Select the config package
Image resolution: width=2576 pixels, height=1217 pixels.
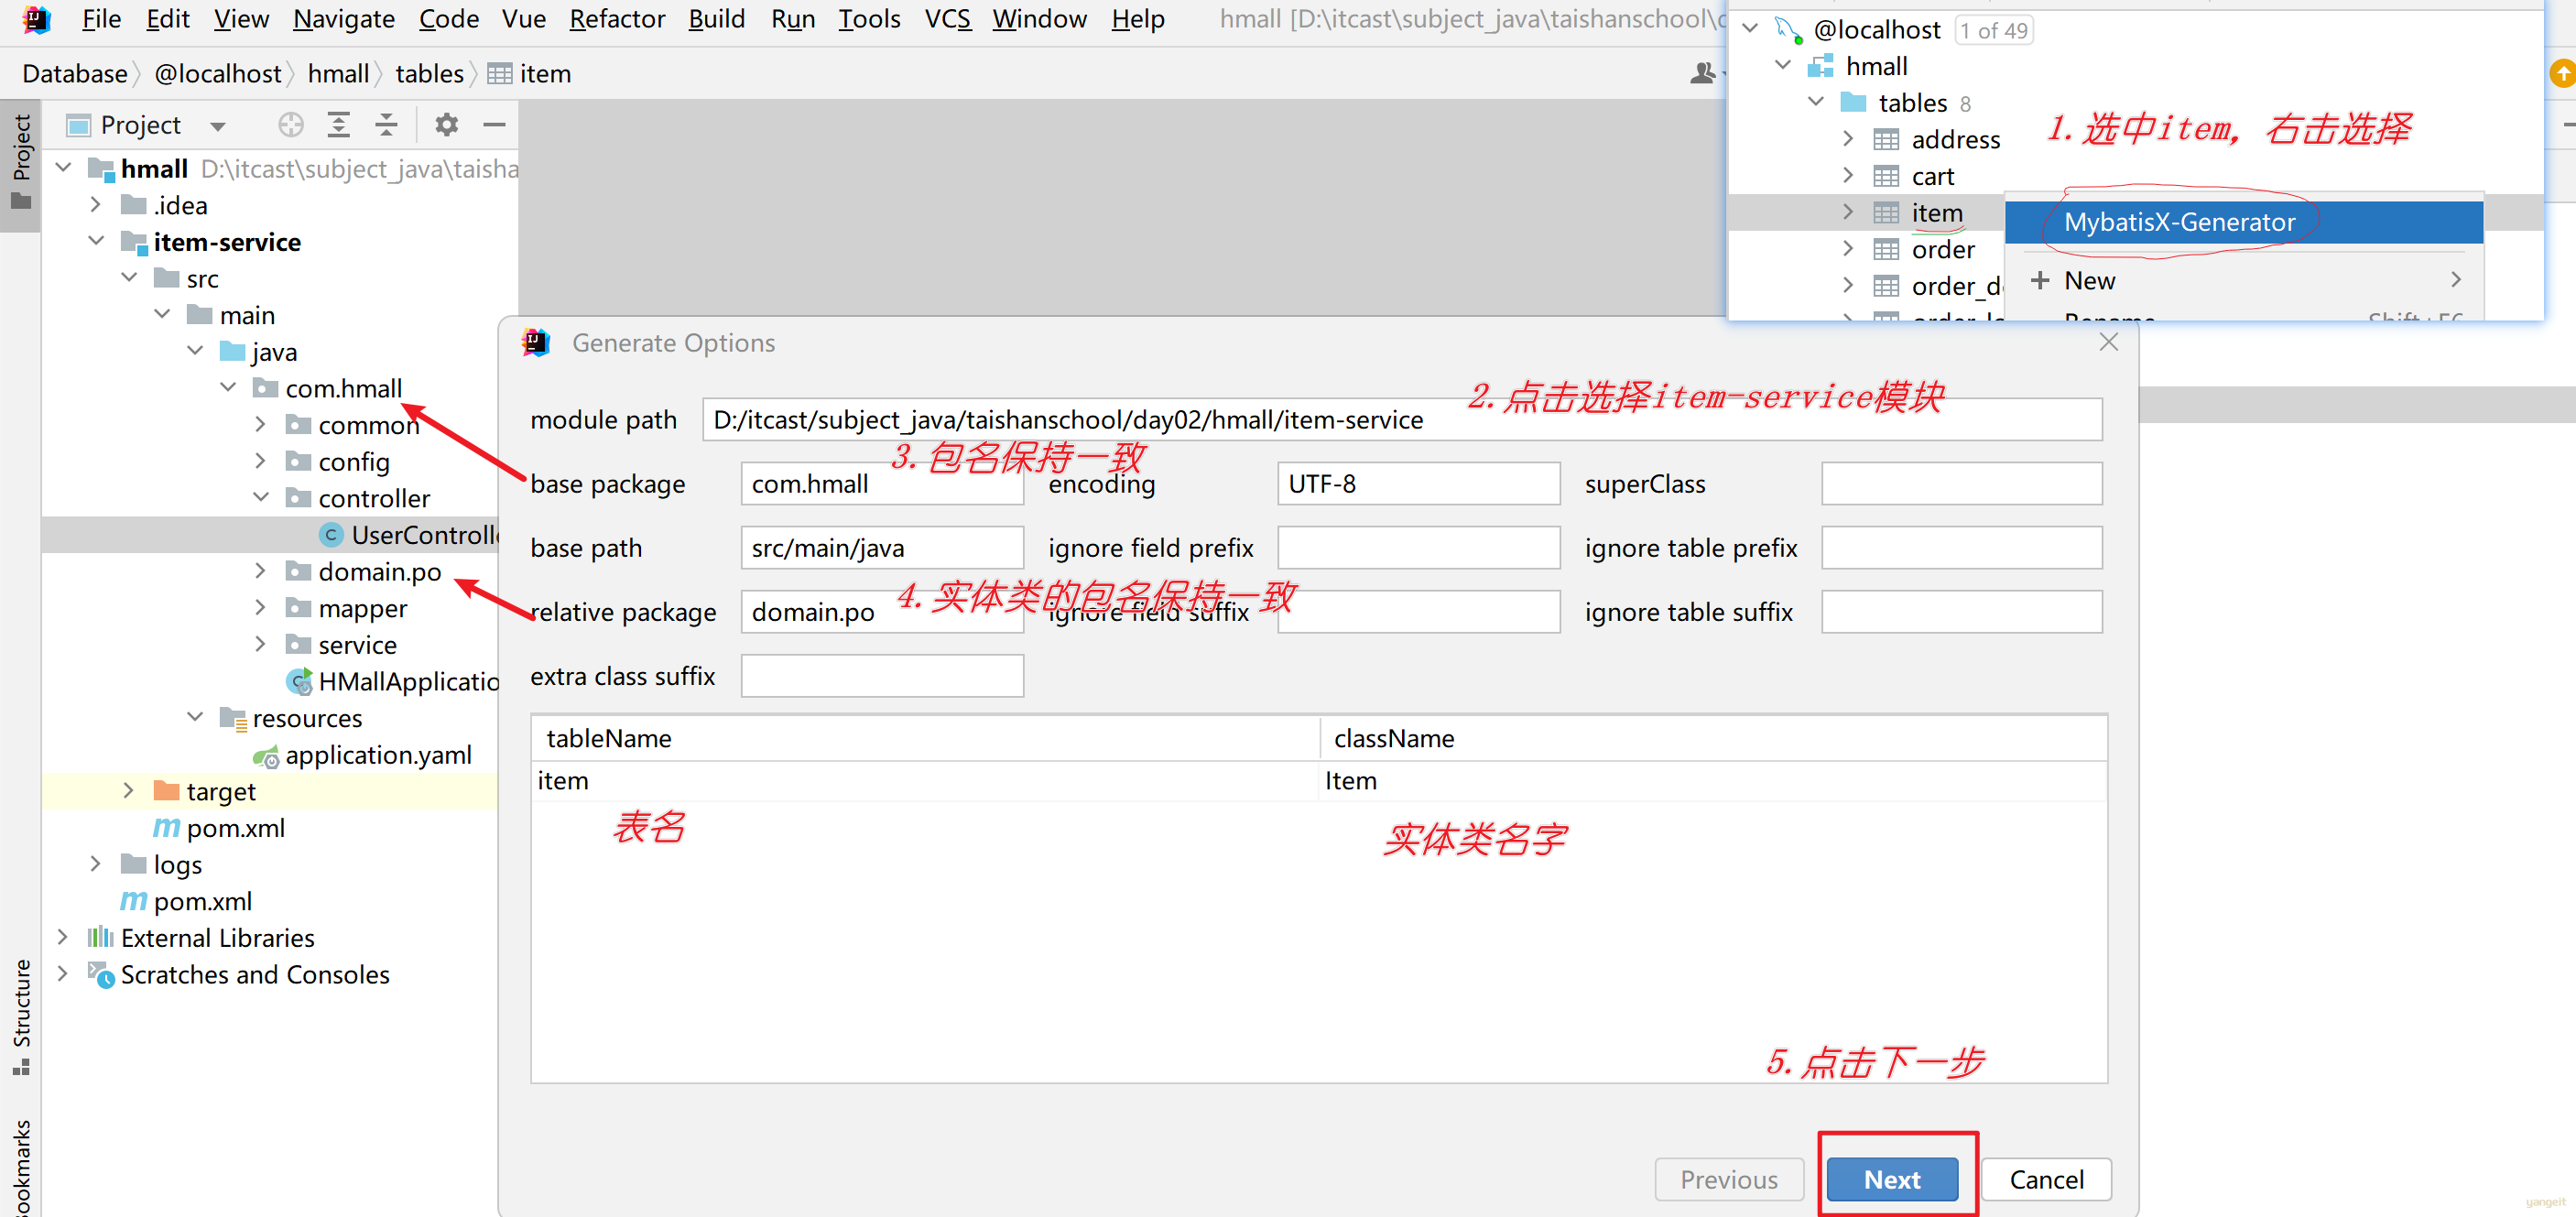(353, 462)
